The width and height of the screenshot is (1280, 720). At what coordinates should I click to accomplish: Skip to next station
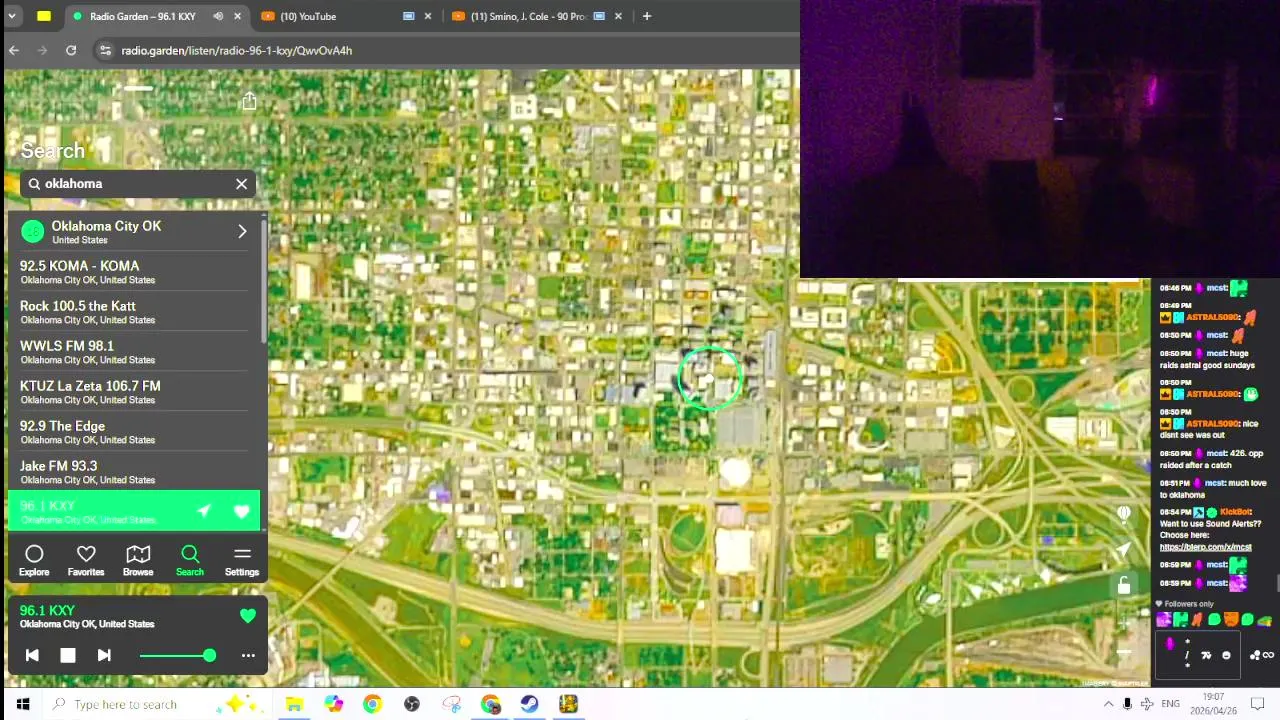tap(104, 655)
